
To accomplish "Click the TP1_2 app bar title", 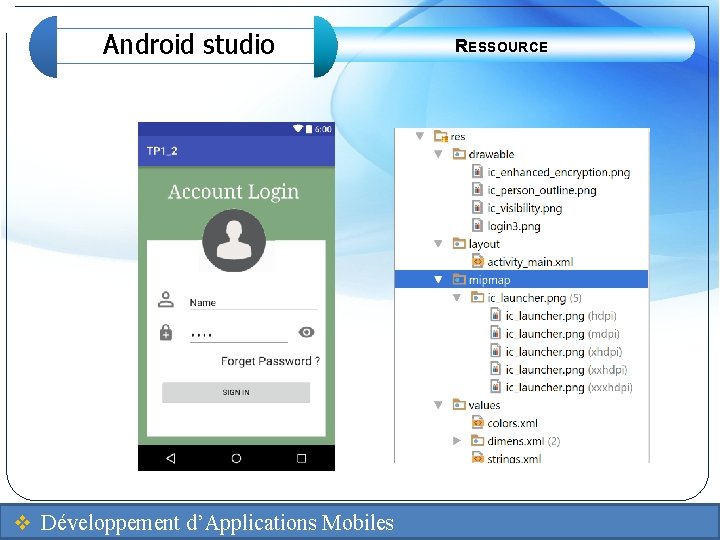I will [x=162, y=151].
